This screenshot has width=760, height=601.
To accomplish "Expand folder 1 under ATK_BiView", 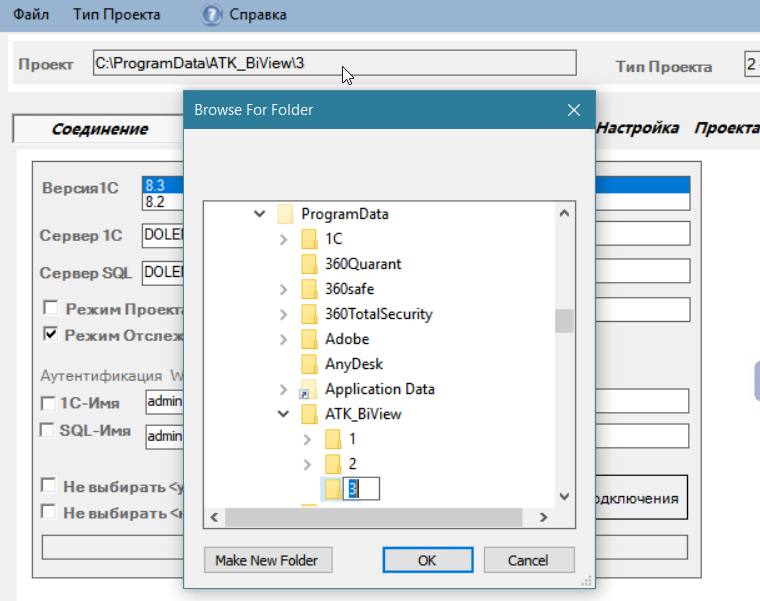I will (307, 439).
